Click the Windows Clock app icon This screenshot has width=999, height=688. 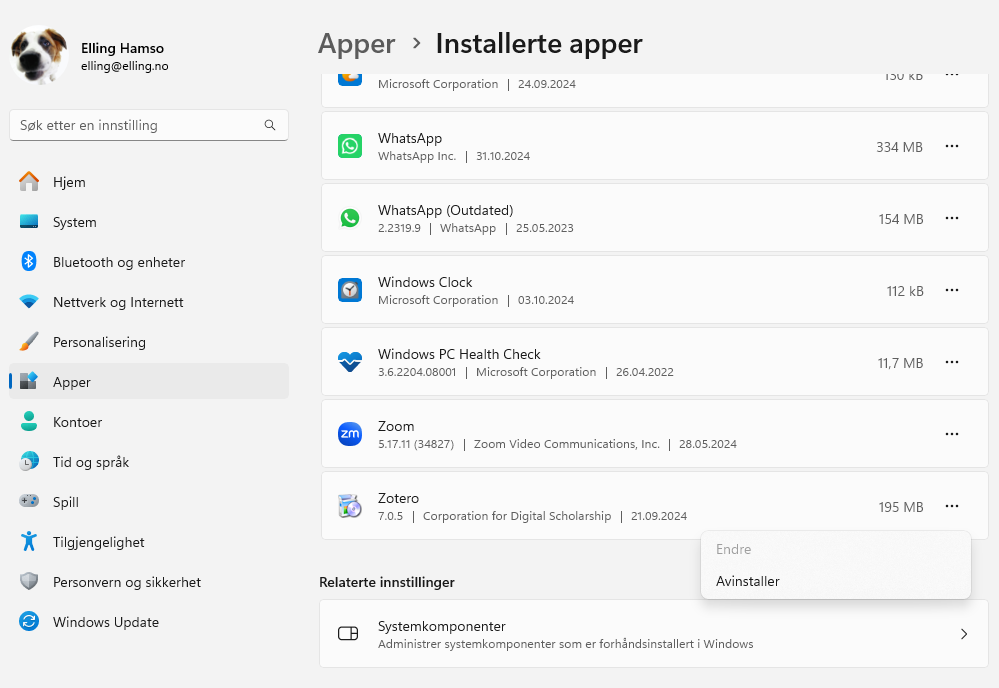tap(350, 290)
